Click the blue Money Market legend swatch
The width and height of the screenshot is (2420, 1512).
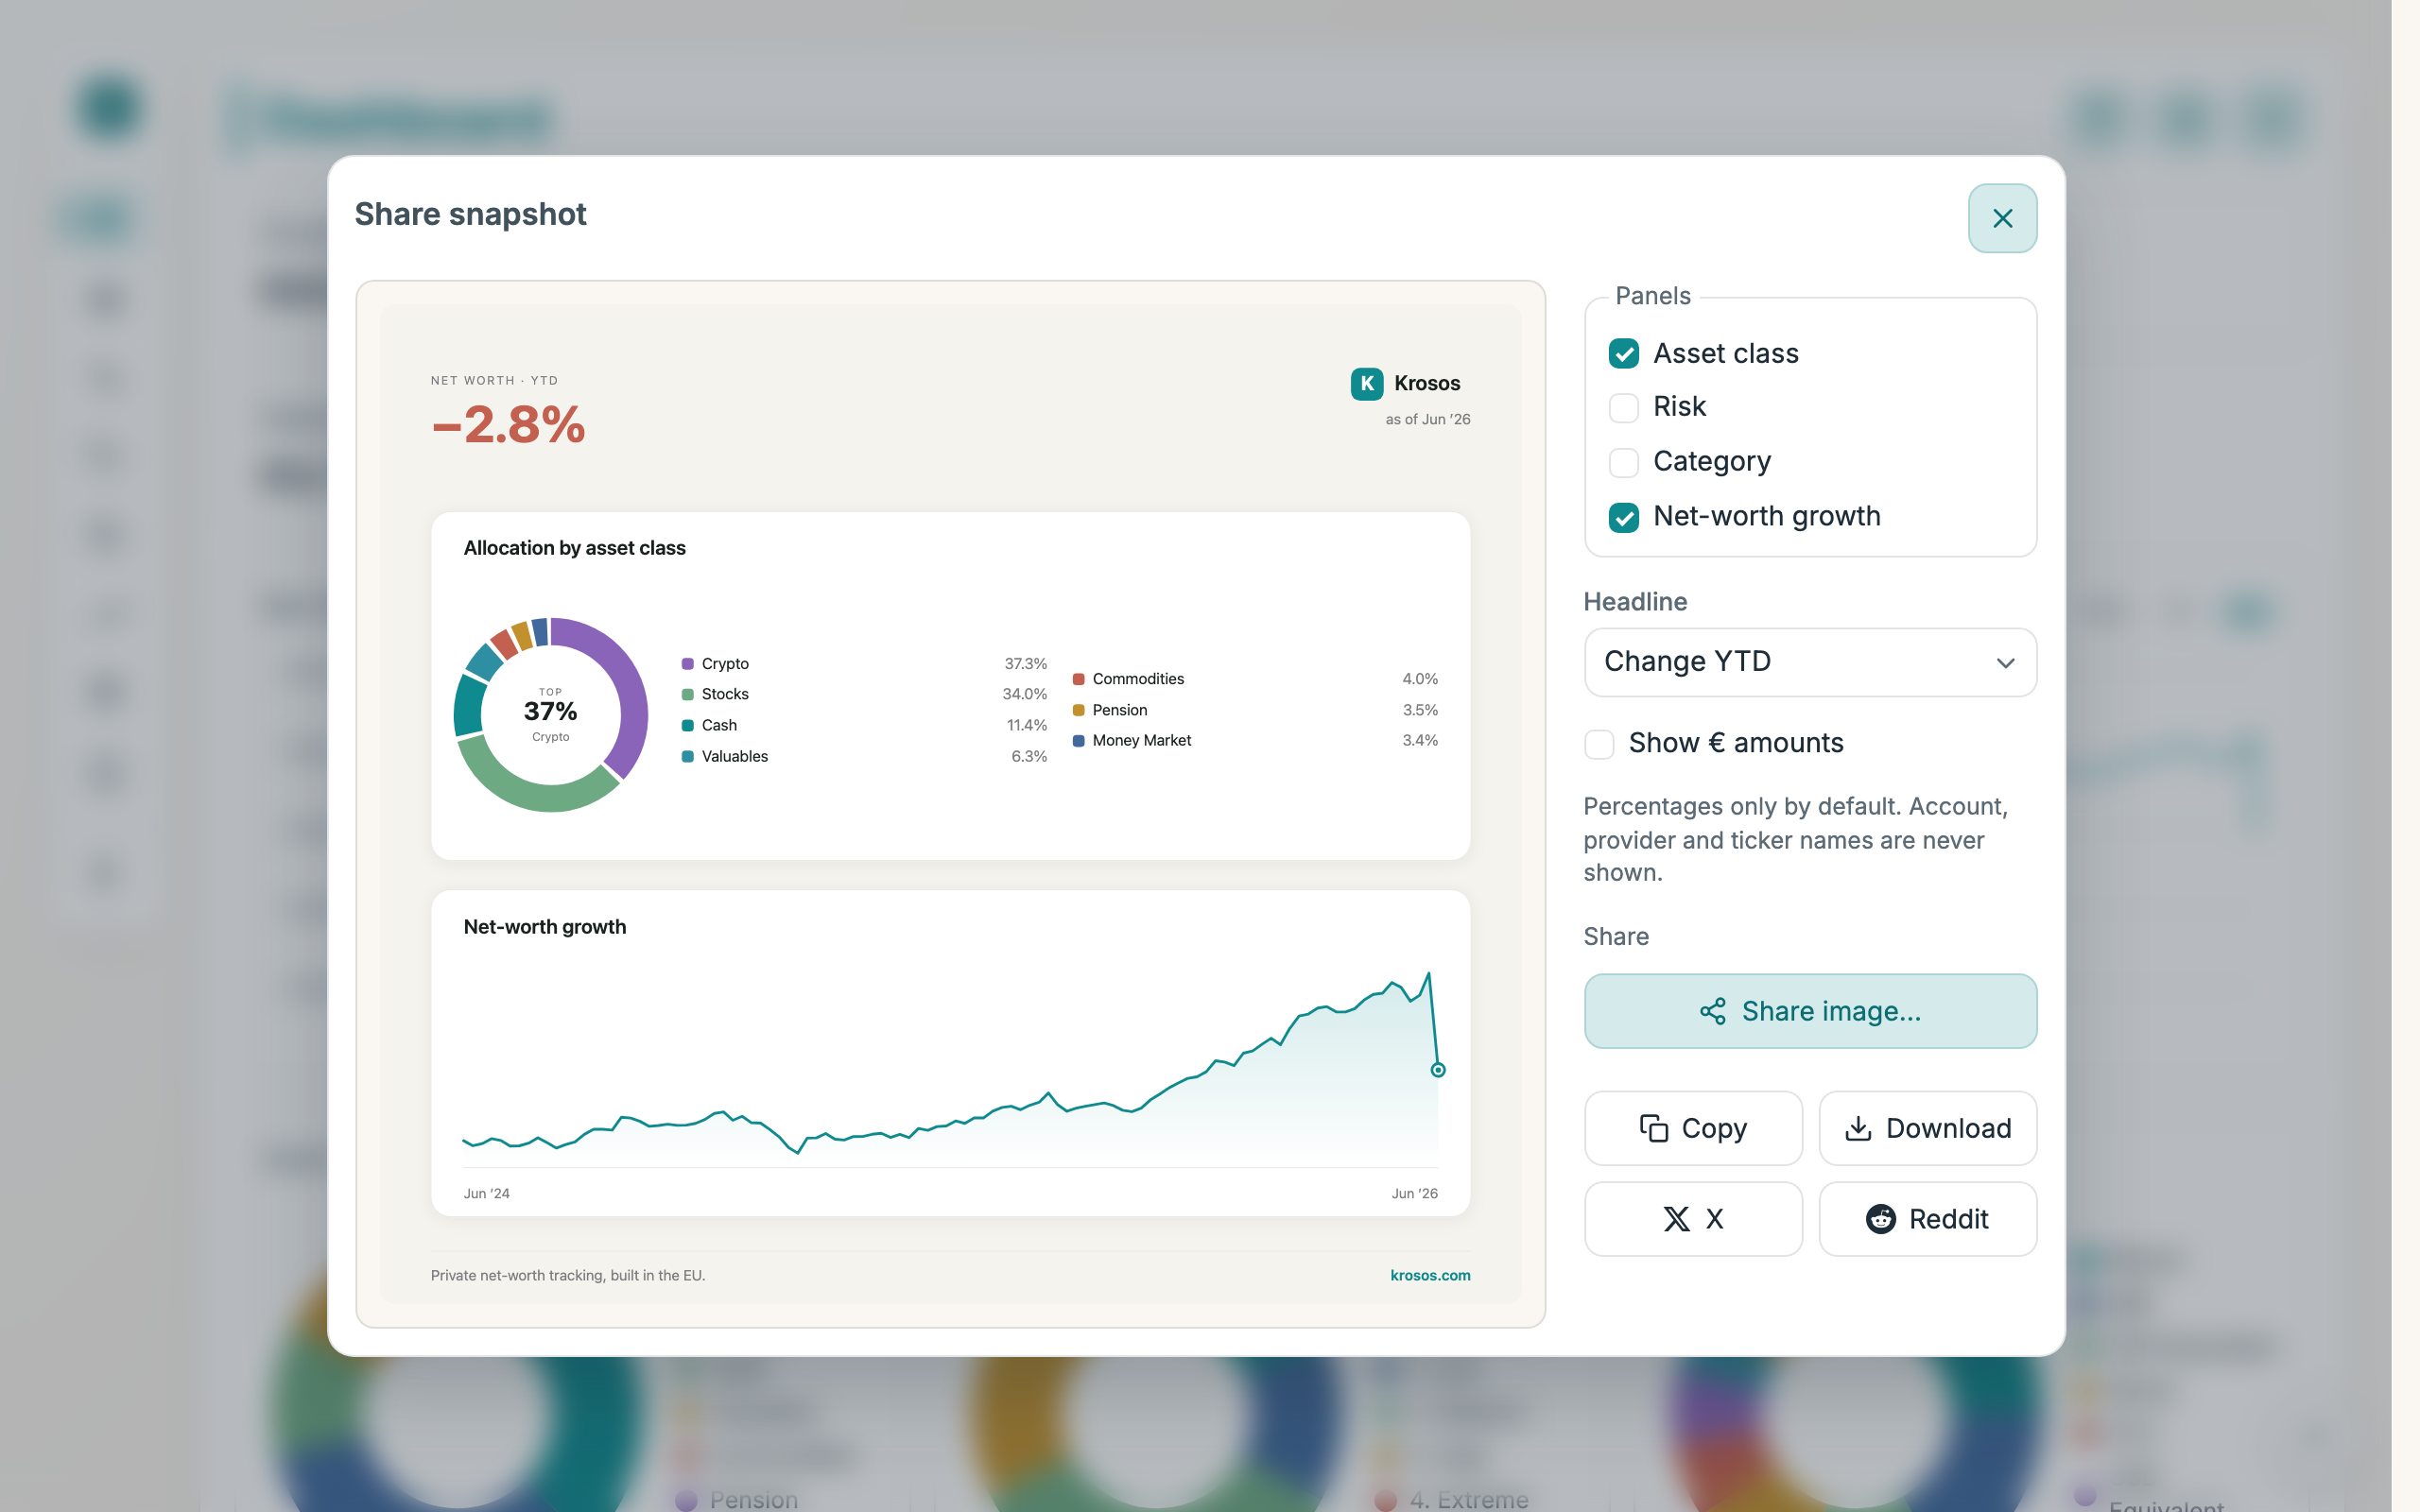[x=1079, y=741]
